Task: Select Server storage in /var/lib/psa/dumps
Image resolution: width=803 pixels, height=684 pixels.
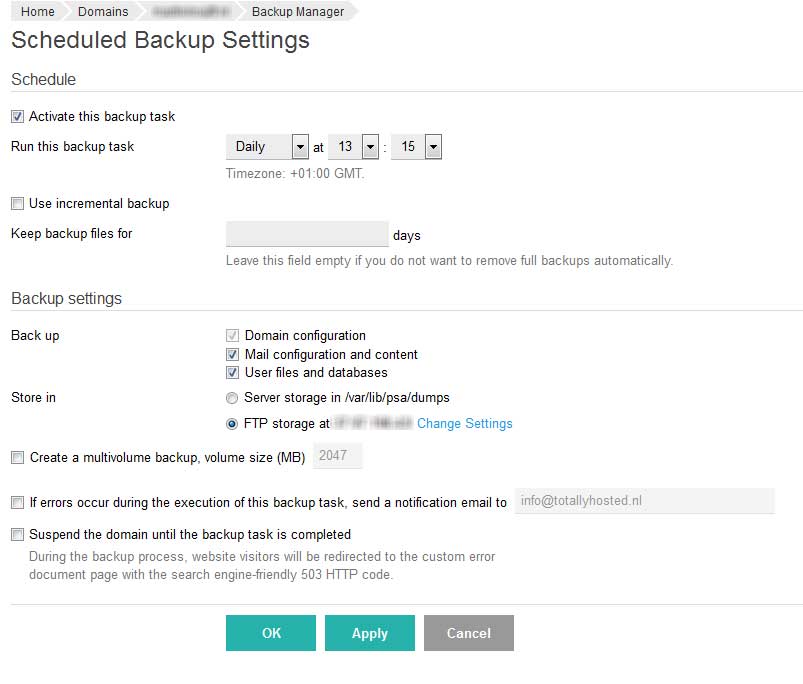Action: 233,398
